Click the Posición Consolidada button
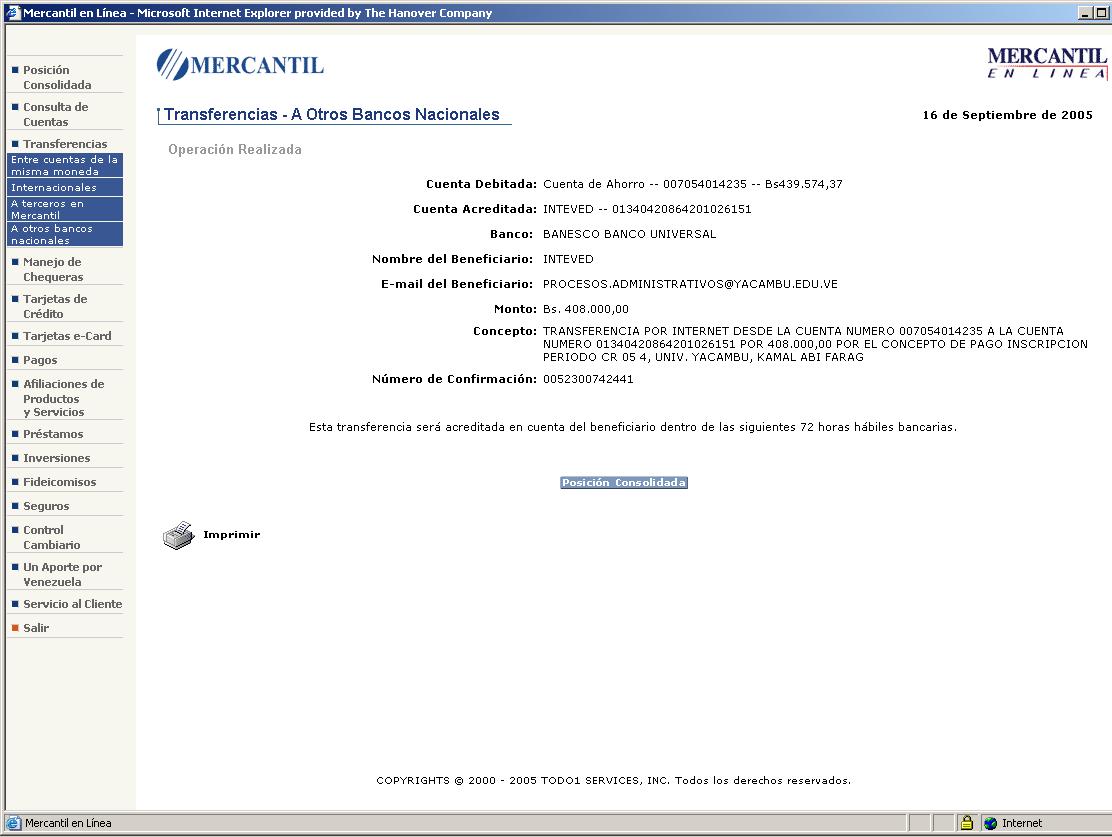Image resolution: width=1112 pixels, height=837 pixels. click(x=624, y=482)
